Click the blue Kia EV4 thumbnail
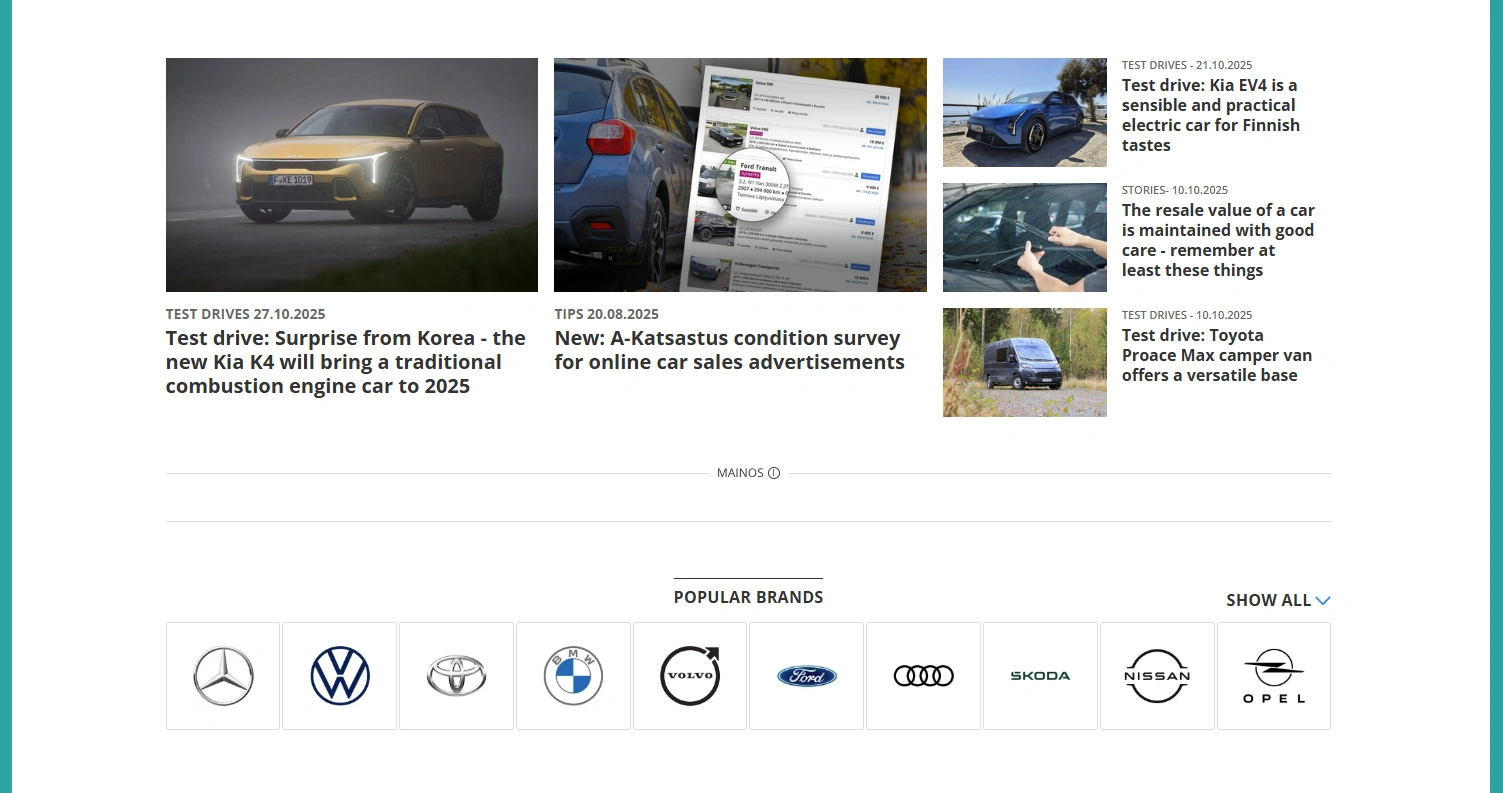Image resolution: width=1503 pixels, height=793 pixels. point(1025,112)
